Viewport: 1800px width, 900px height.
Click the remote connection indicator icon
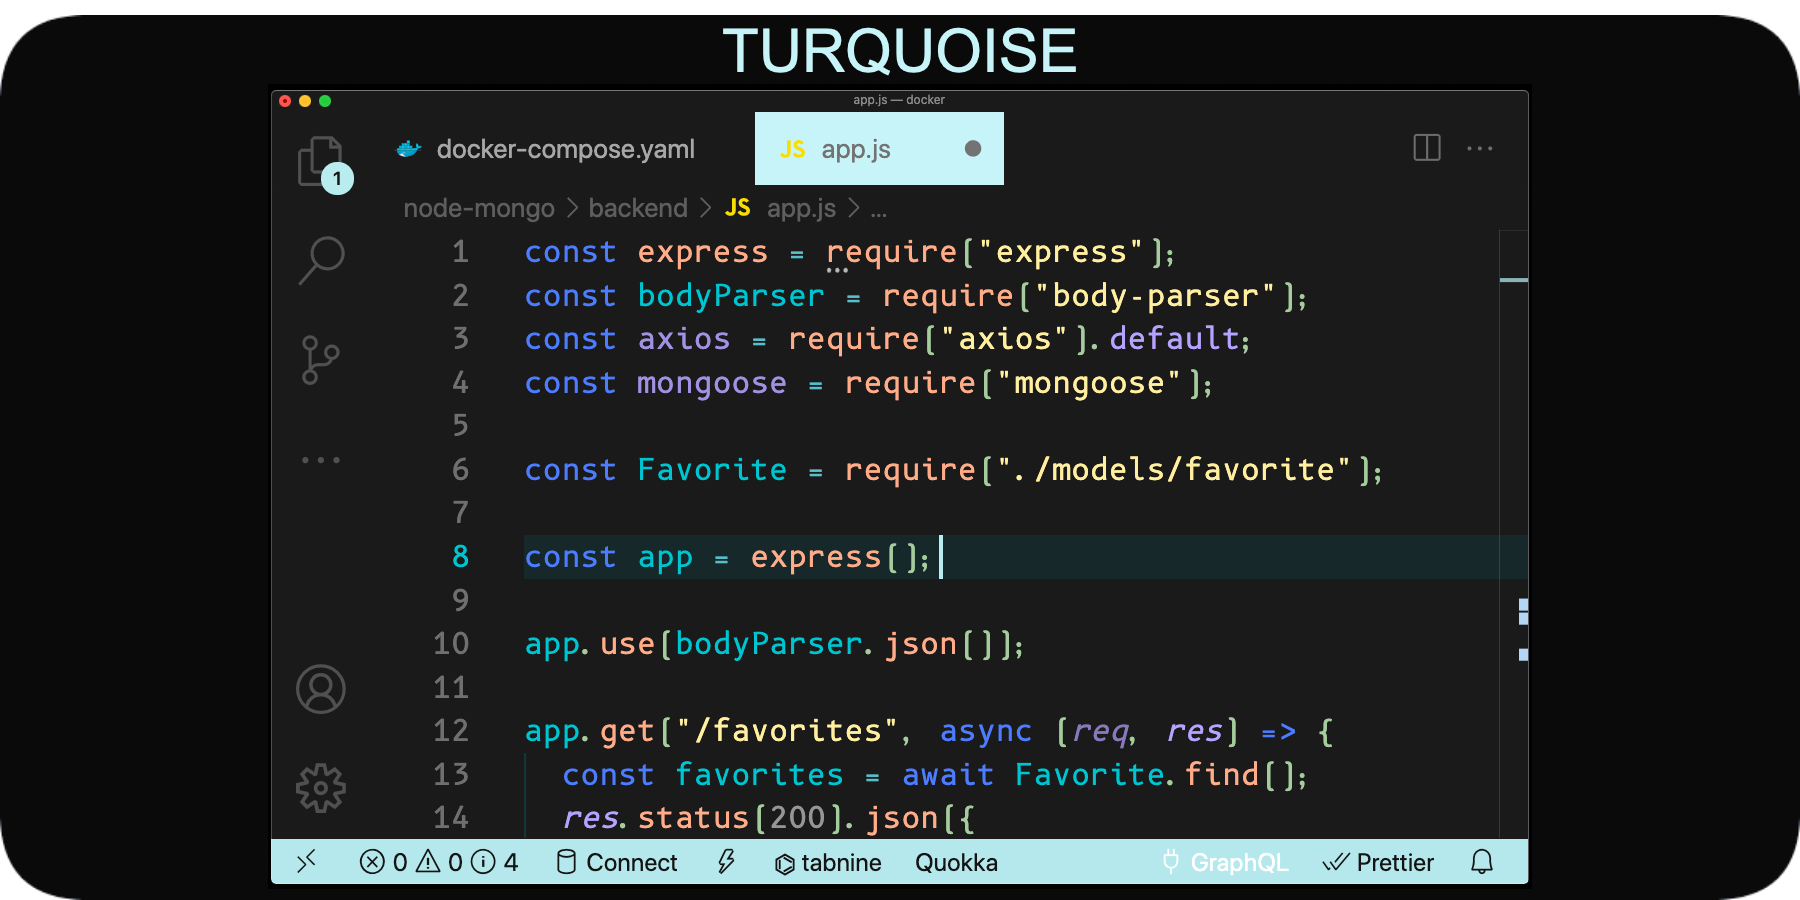click(307, 862)
